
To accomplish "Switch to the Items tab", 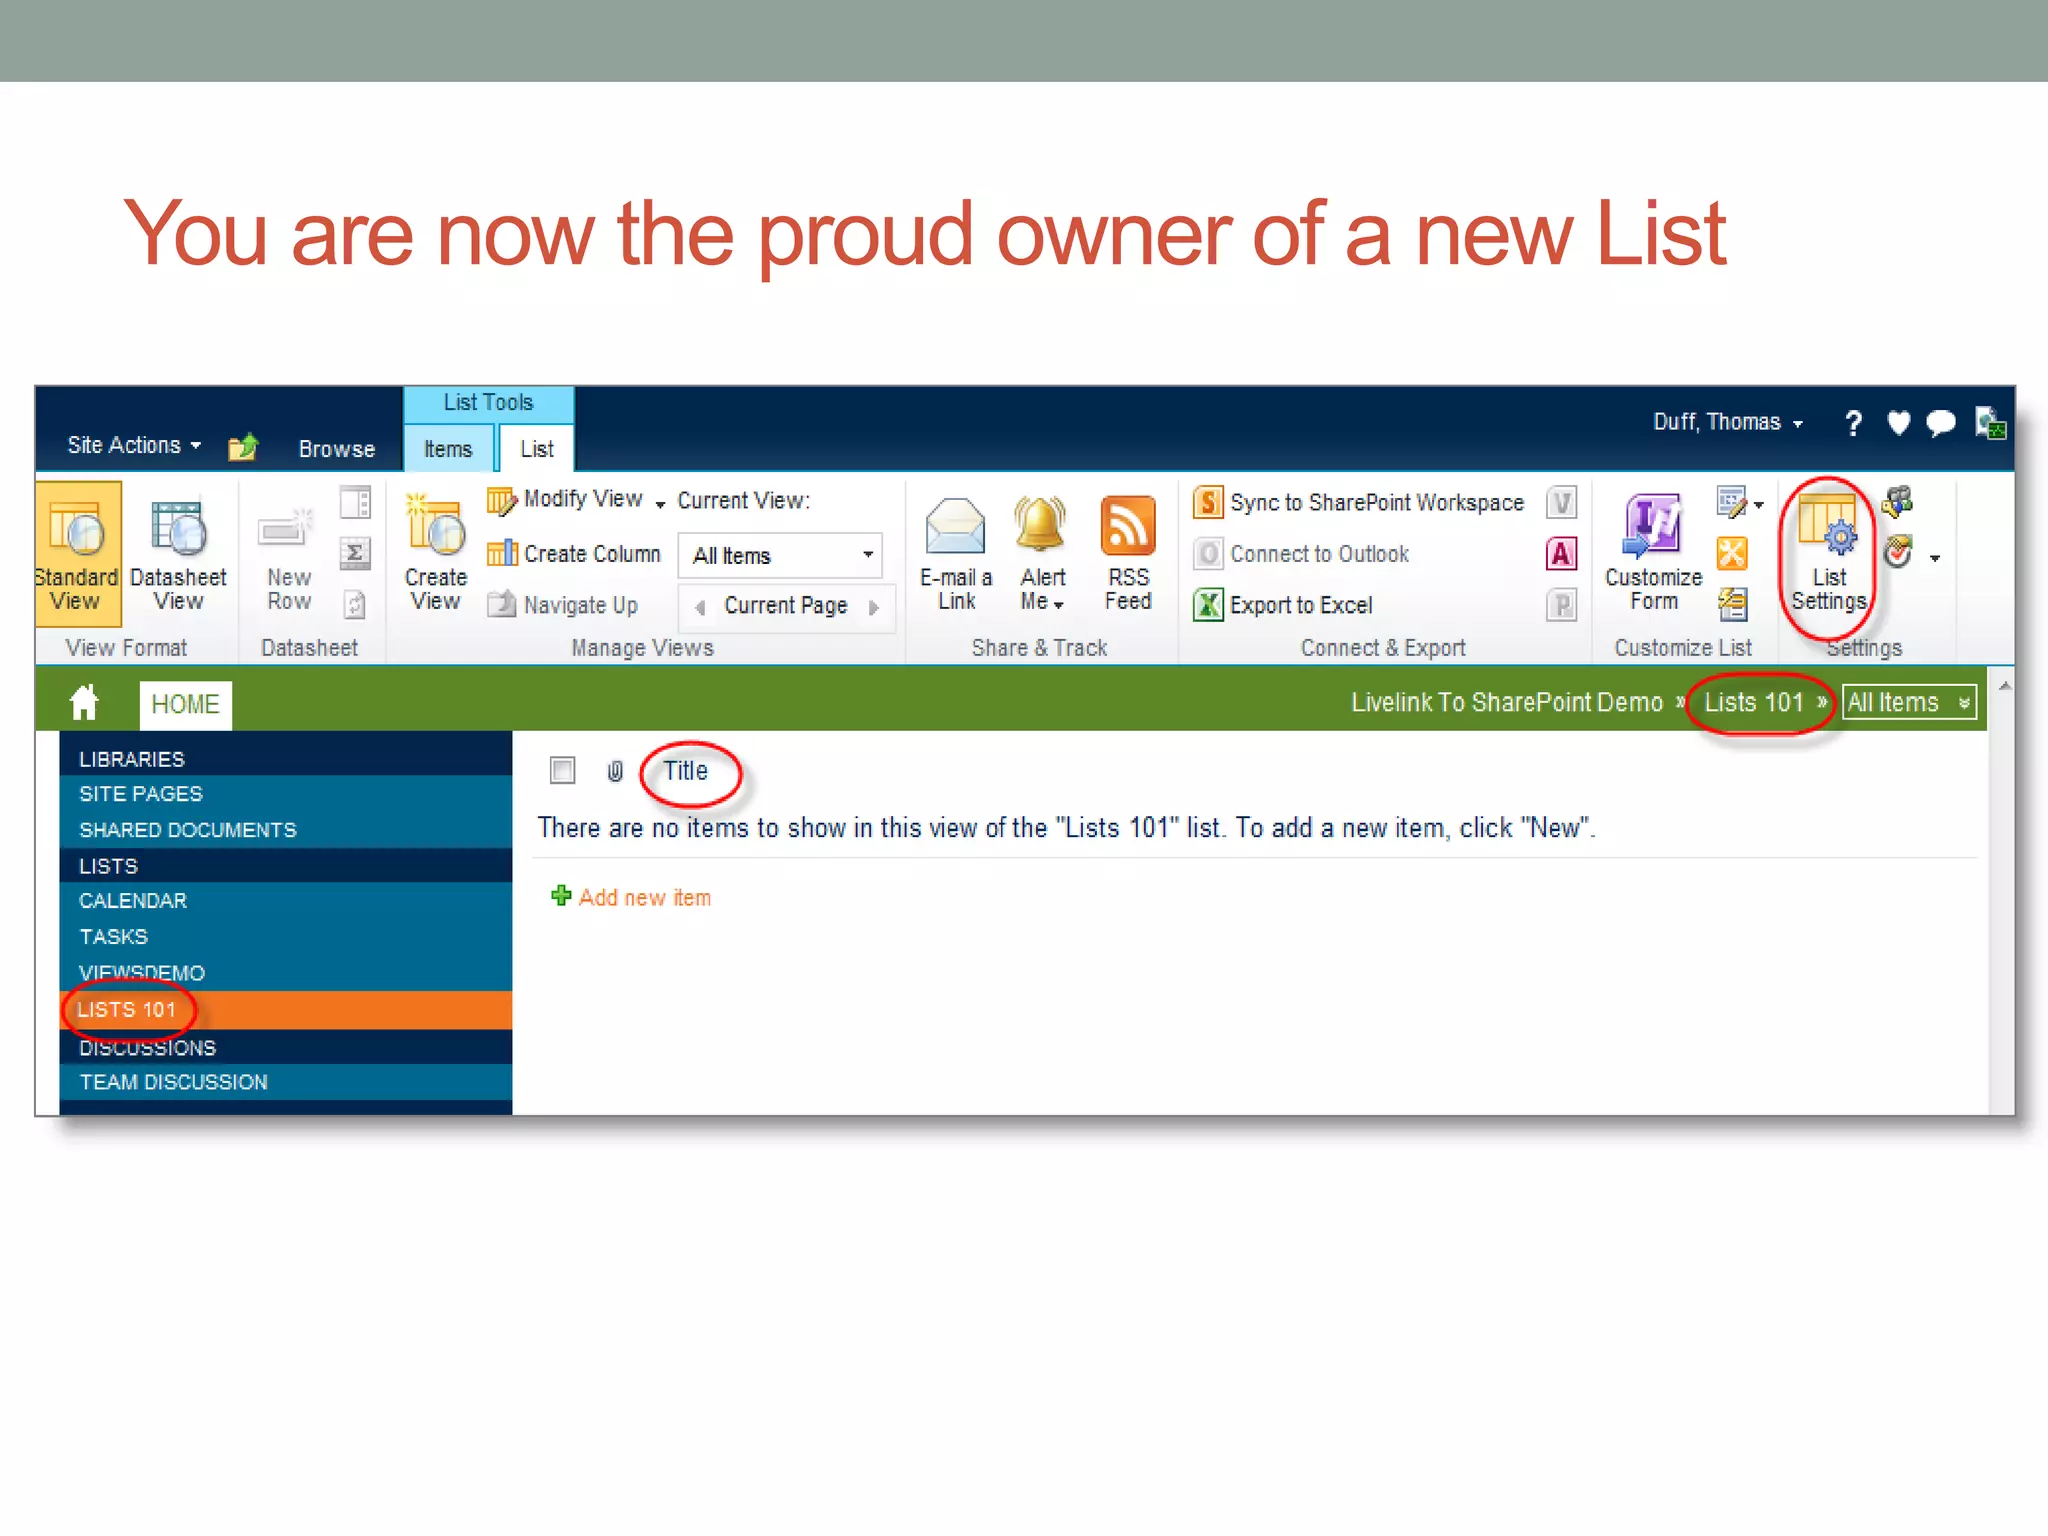I will click(x=448, y=449).
